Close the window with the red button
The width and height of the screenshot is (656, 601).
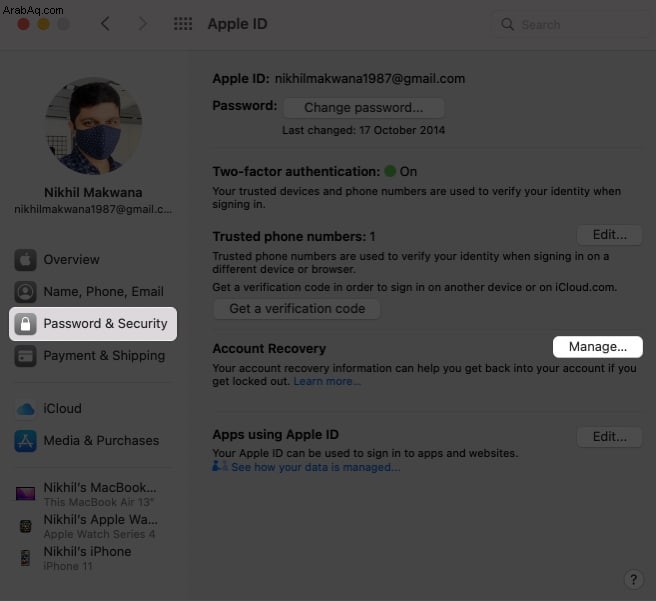coord(23,24)
